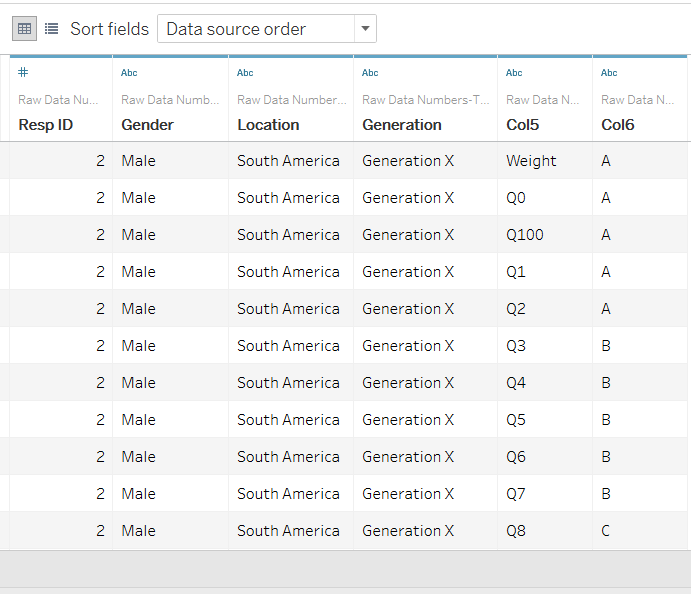Screen dimensions: 691x594
Task: Open the Abc data type icon for Generation
Action: [370, 72]
